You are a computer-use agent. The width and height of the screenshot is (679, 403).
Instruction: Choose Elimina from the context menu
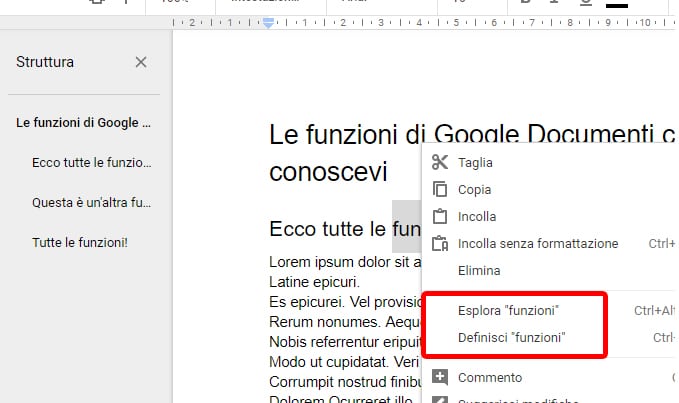coord(479,270)
